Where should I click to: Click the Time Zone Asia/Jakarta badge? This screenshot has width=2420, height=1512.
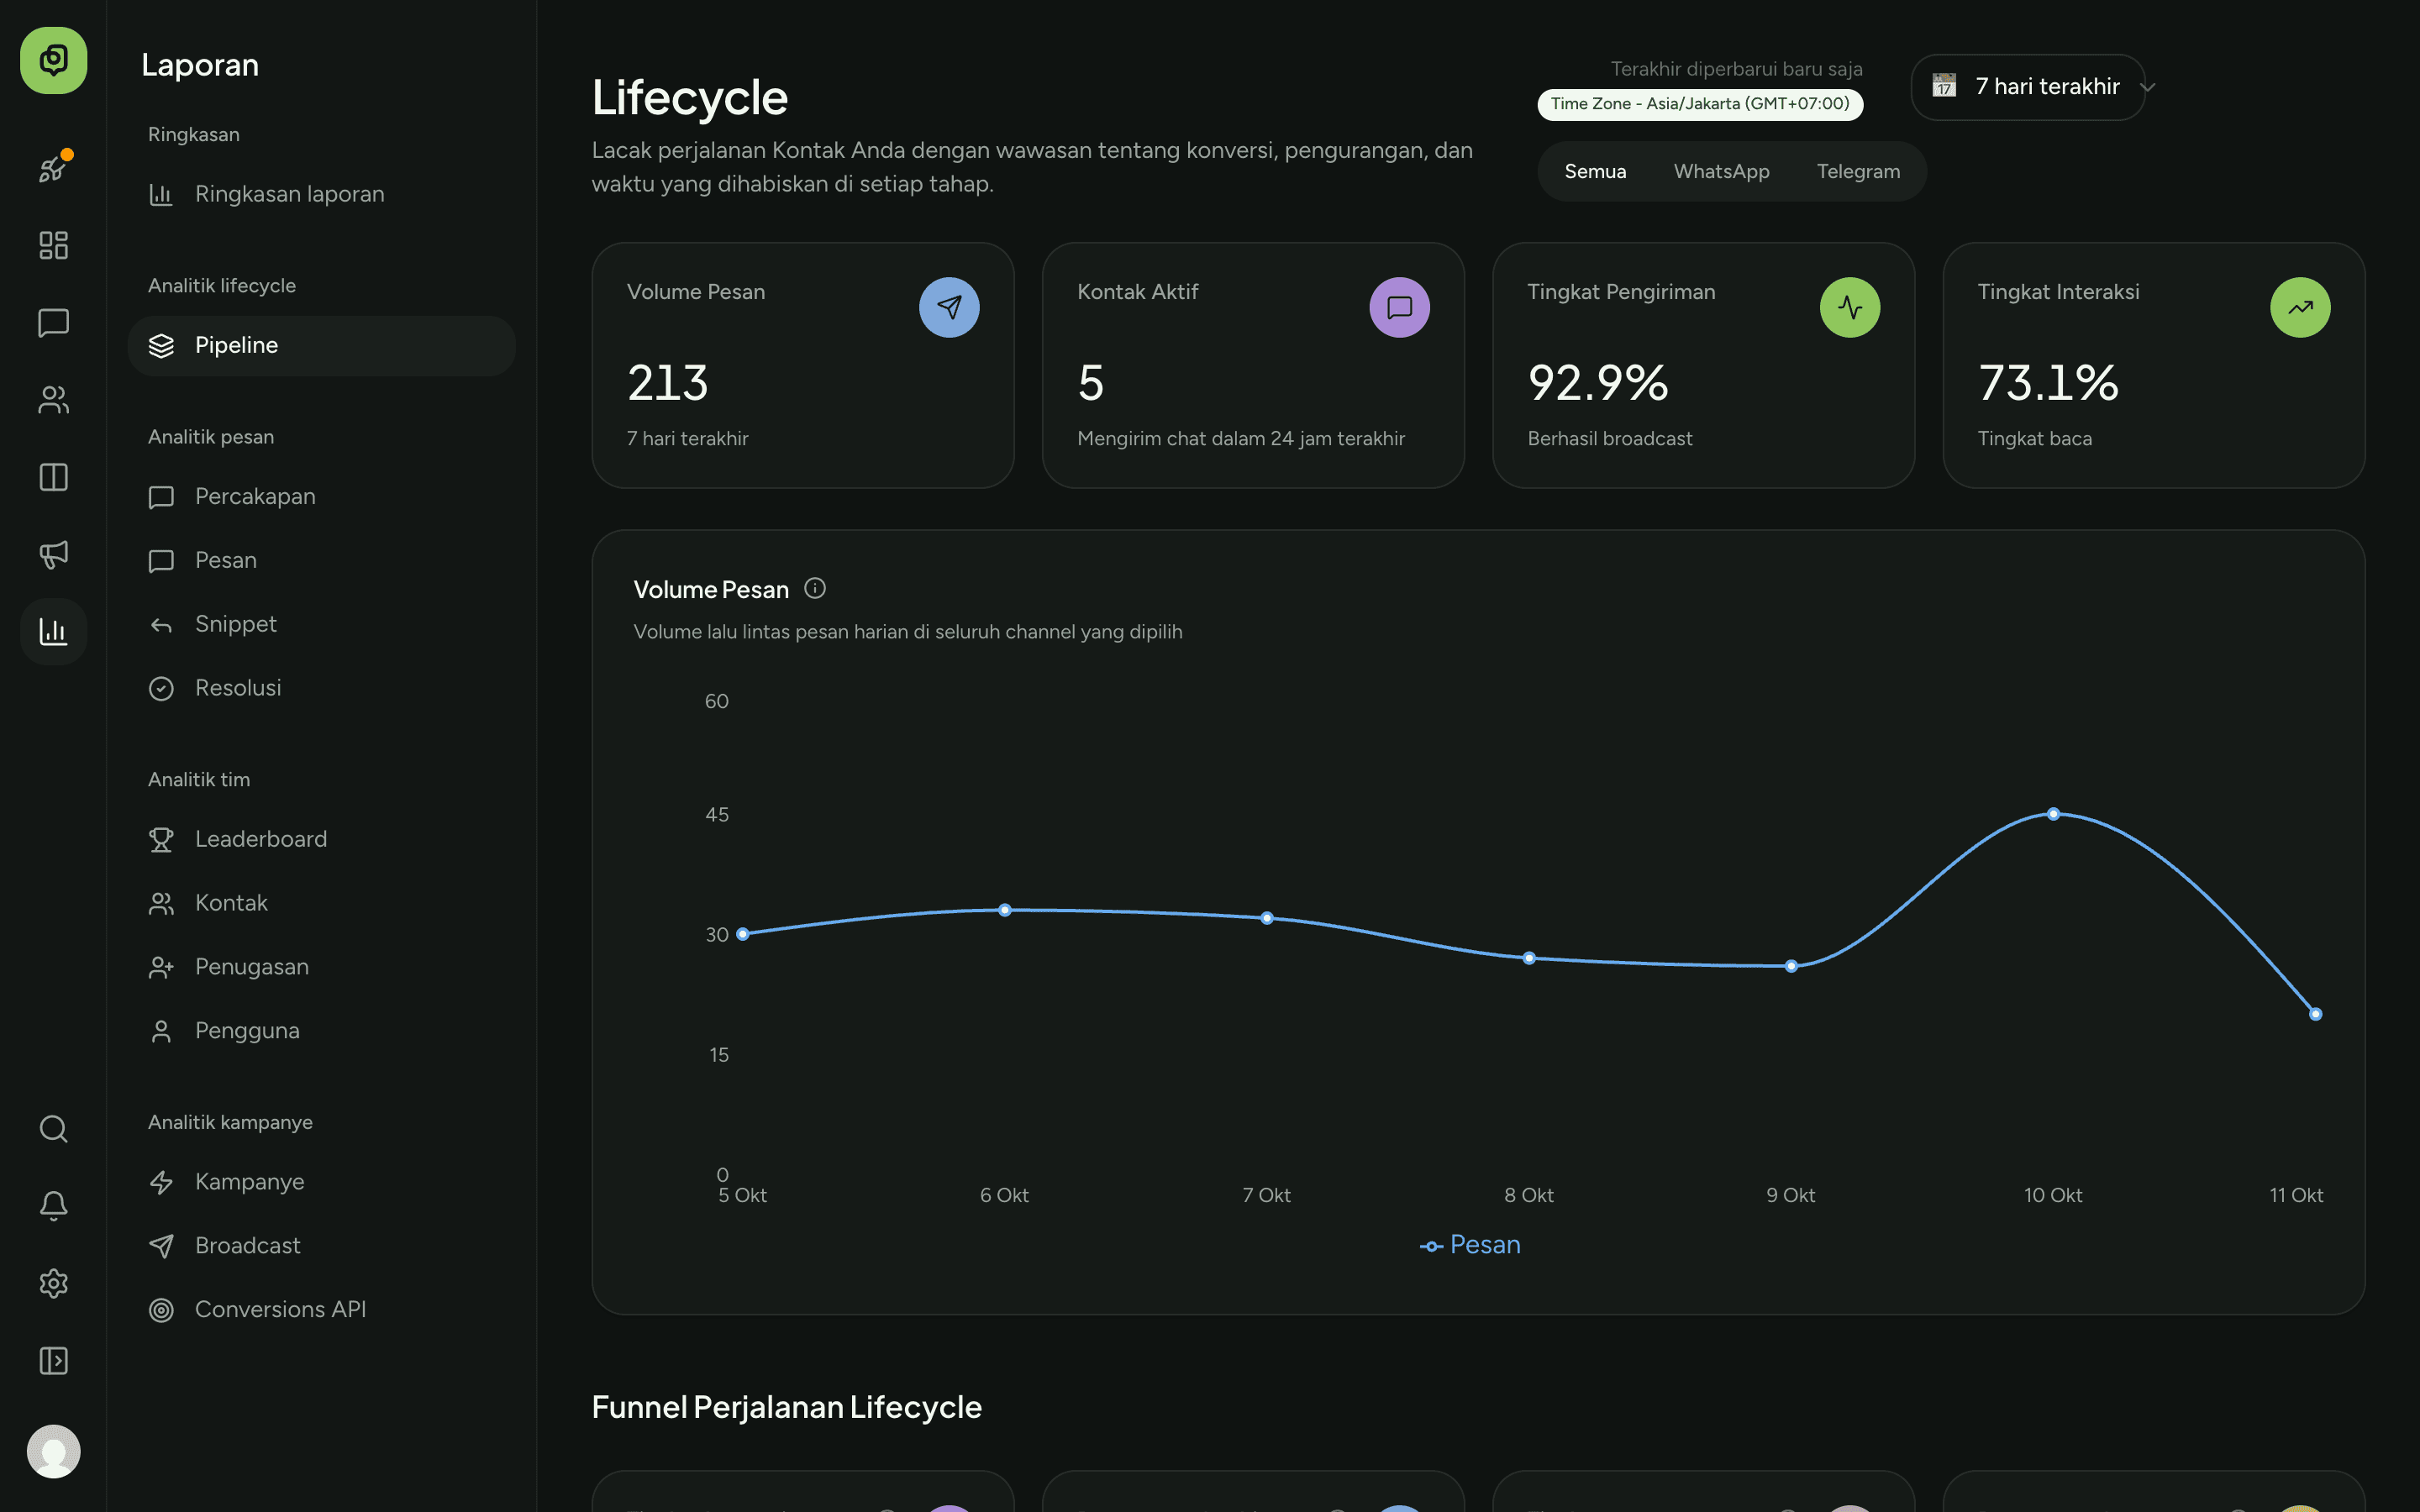(x=1700, y=104)
